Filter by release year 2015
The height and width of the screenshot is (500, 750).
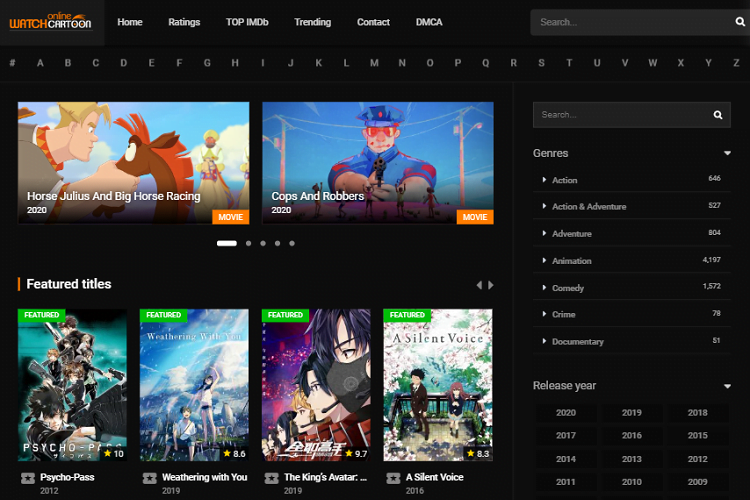point(698,435)
